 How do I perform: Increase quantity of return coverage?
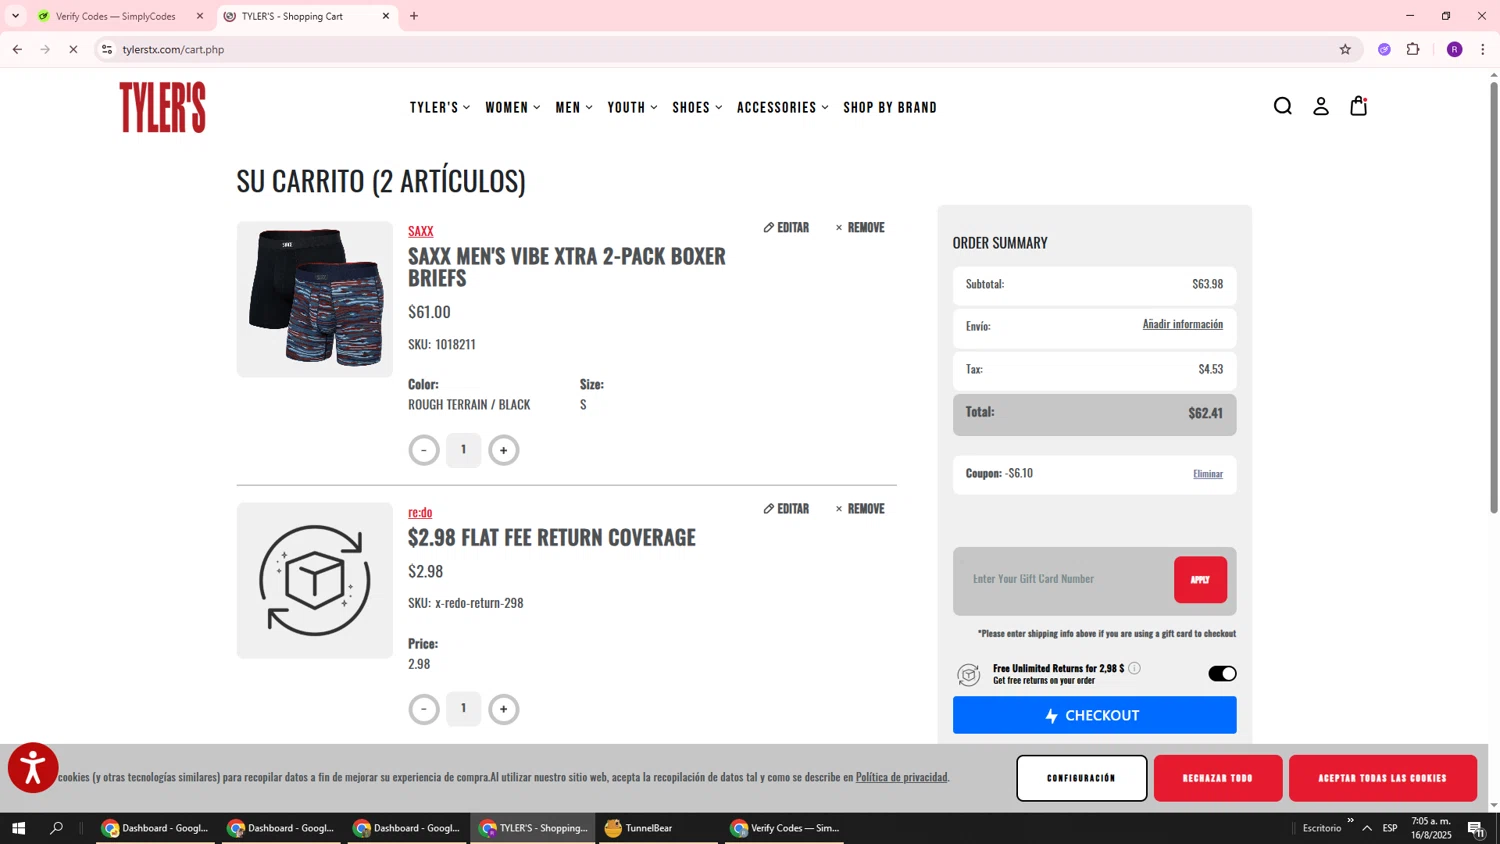503,709
